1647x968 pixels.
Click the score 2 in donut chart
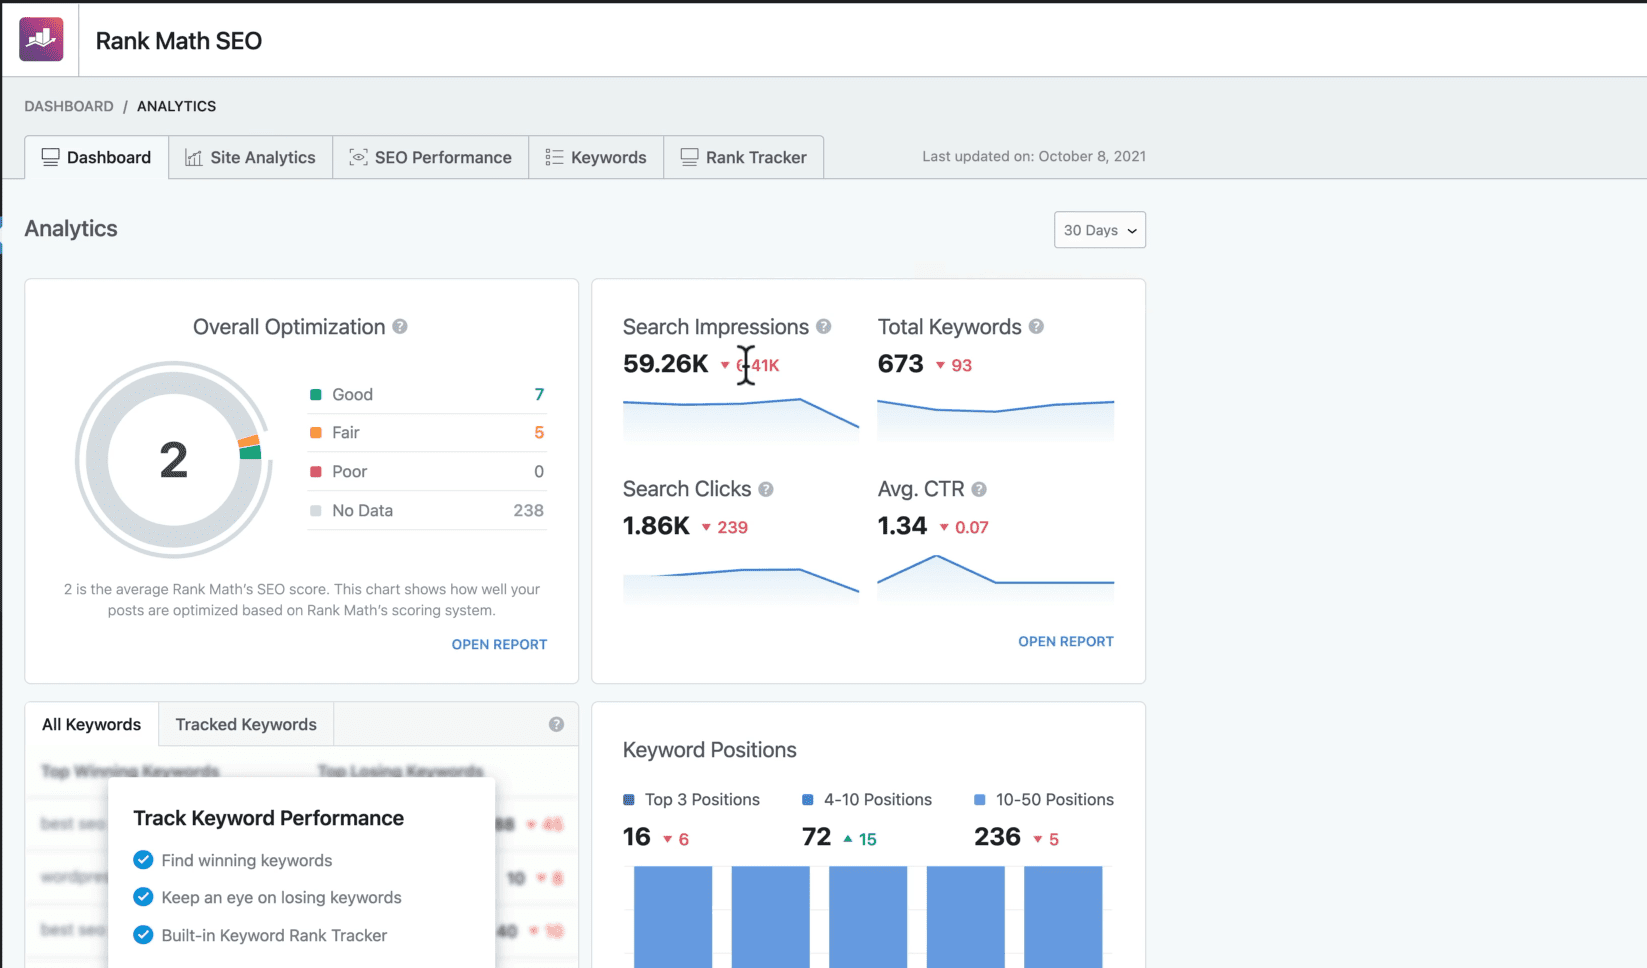174,460
